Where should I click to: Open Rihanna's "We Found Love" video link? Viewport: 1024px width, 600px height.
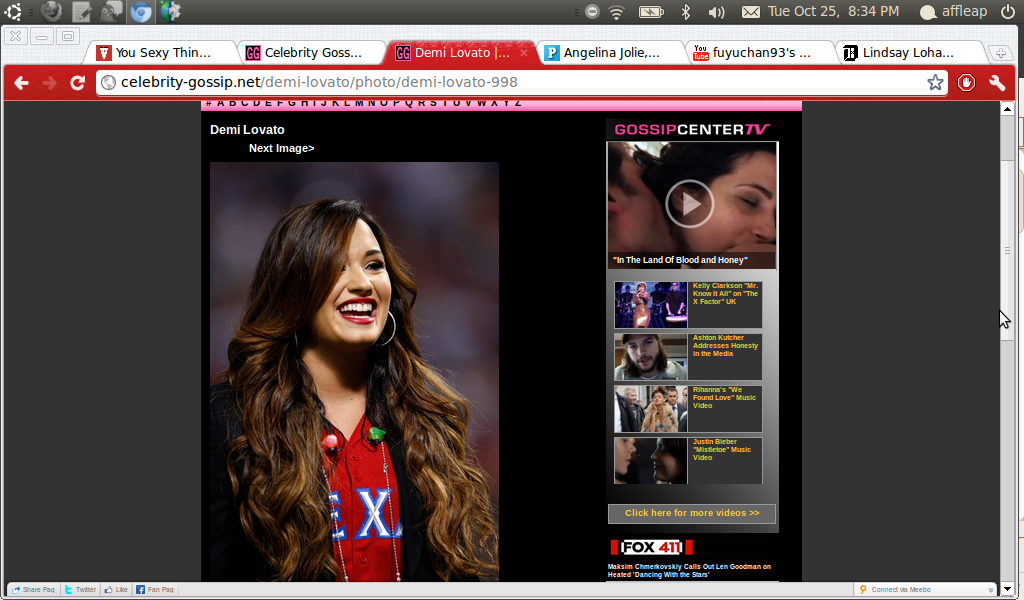(724, 398)
